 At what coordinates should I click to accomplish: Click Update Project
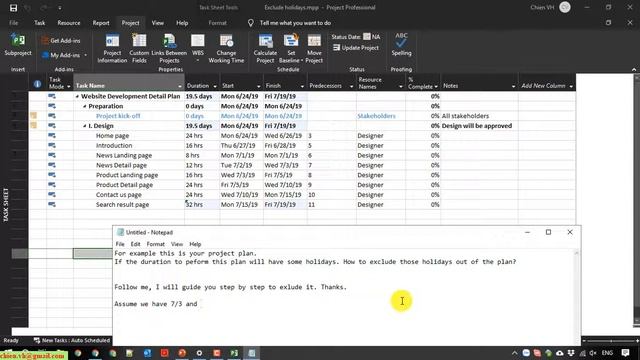pos(356,48)
